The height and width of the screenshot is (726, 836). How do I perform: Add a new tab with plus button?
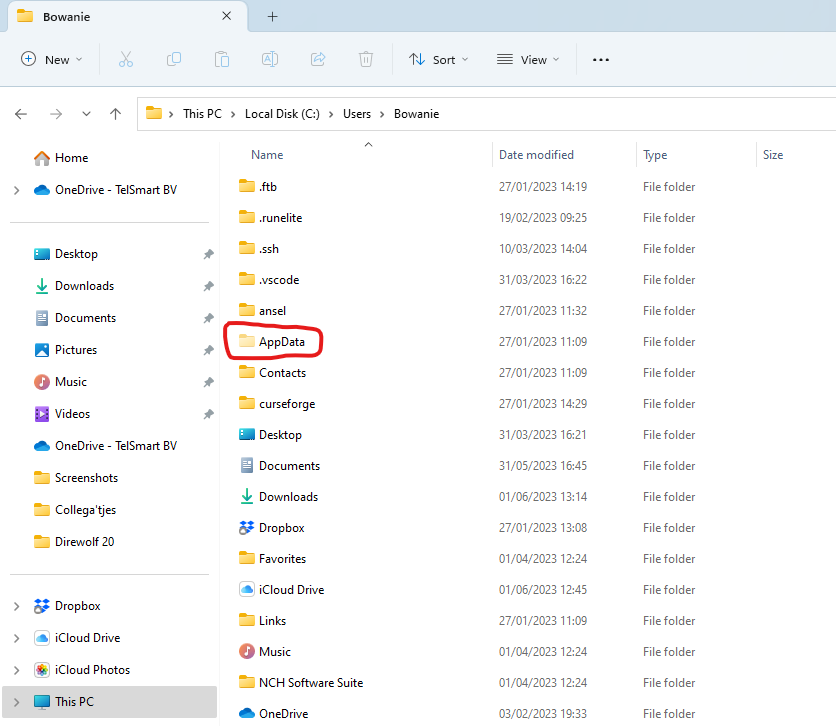tap(273, 17)
